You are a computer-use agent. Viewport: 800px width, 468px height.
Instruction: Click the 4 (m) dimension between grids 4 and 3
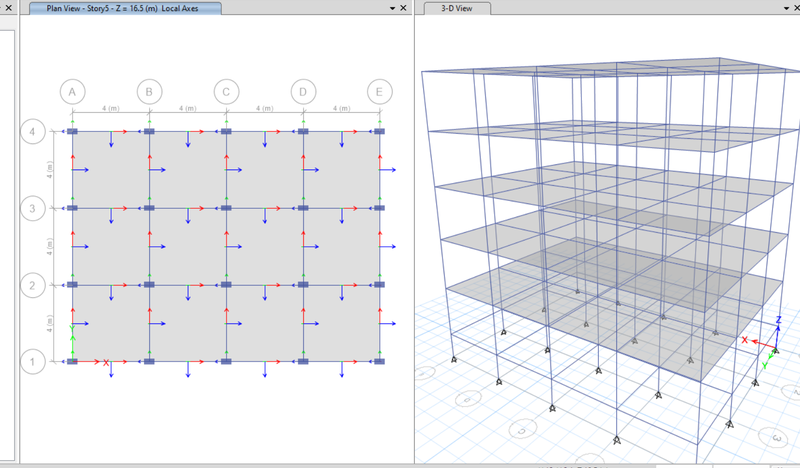pos(49,170)
